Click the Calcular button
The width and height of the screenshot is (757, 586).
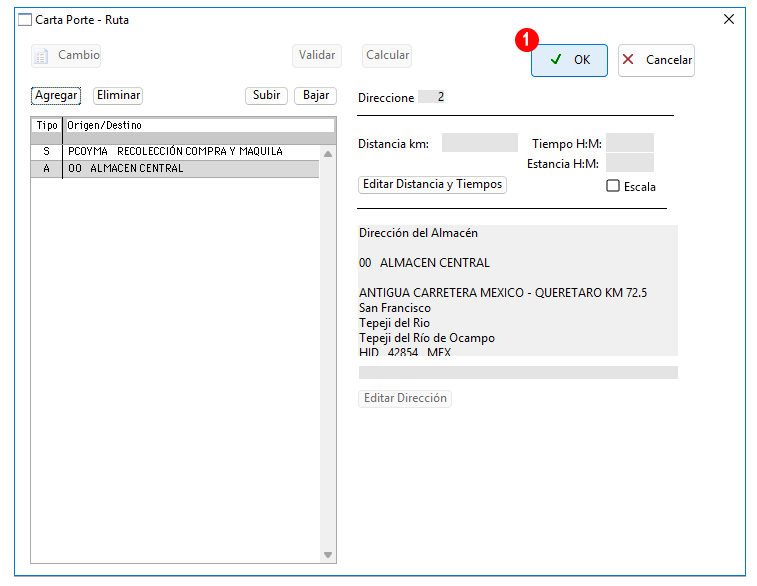click(x=387, y=56)
